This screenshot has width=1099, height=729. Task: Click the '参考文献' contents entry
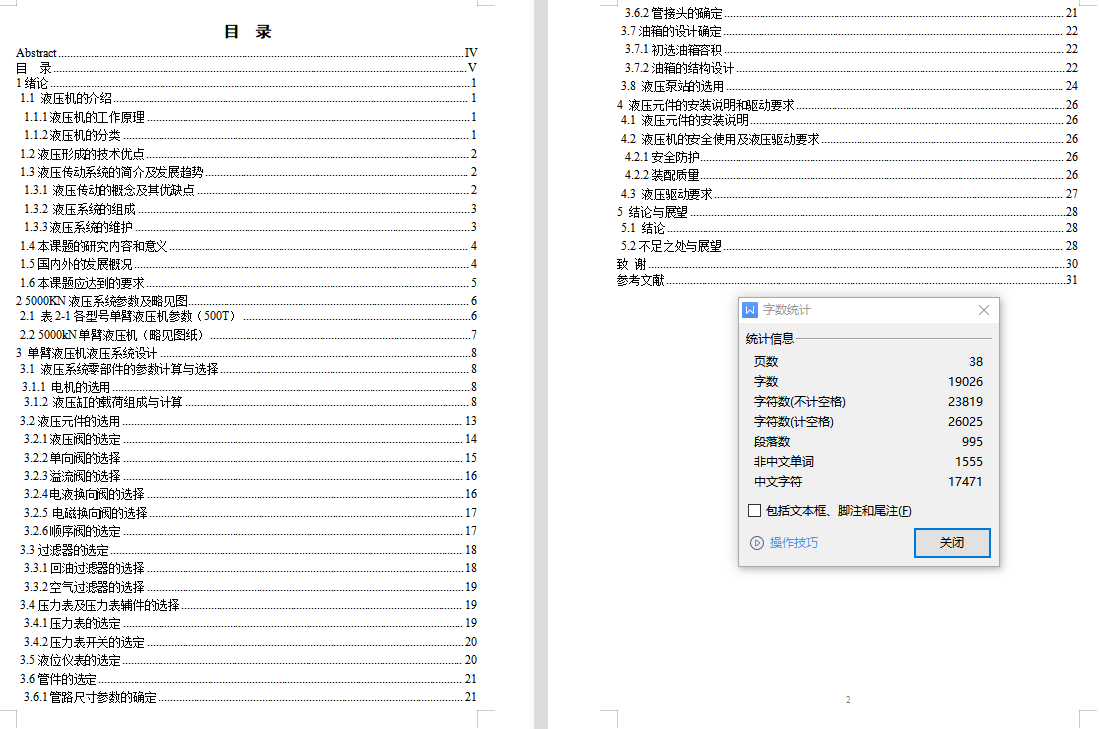847,280
